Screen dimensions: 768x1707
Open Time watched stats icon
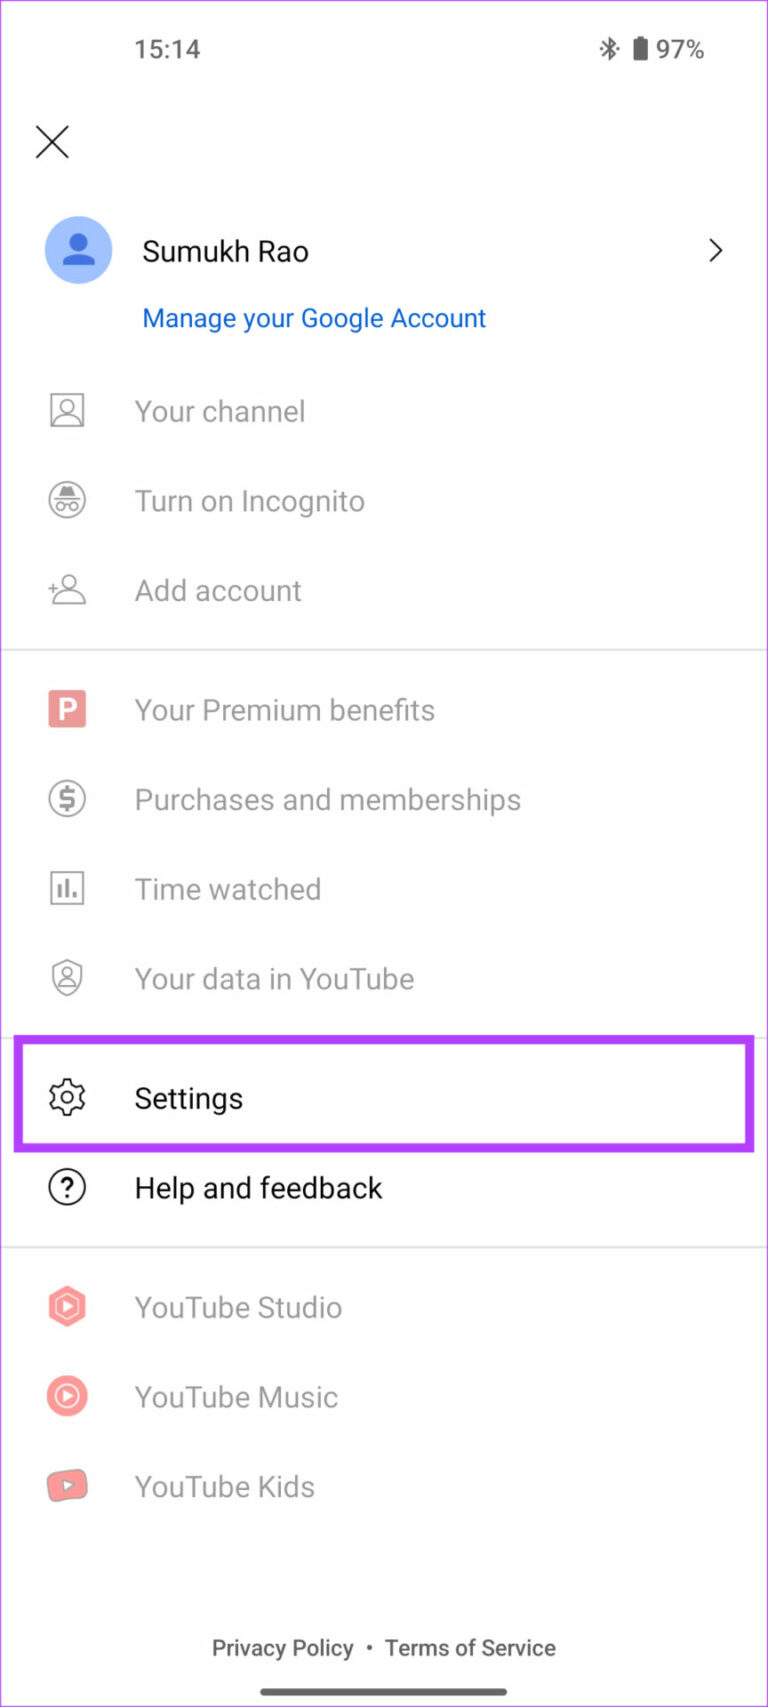[x=66, y=888]
